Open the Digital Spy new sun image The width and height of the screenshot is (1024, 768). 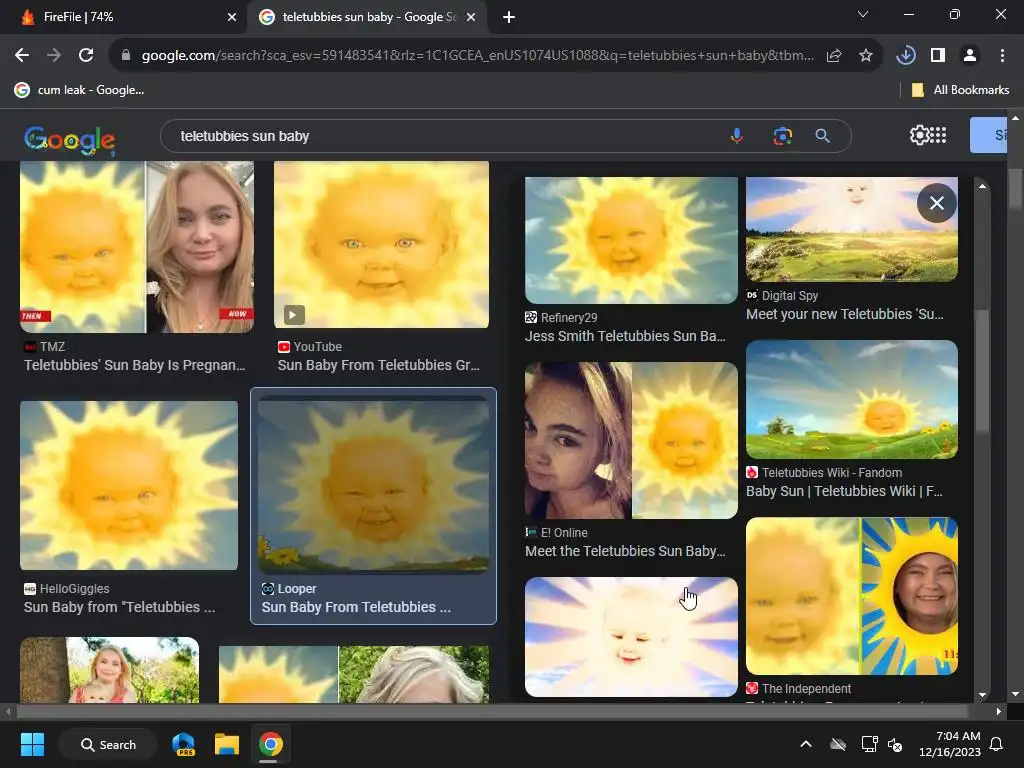point(852,229)
